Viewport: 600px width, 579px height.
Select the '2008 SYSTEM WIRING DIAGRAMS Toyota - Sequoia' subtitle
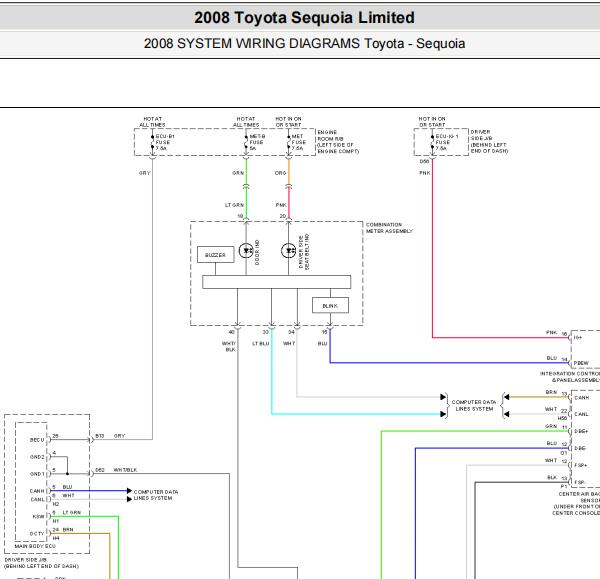[x=304, y=43]
